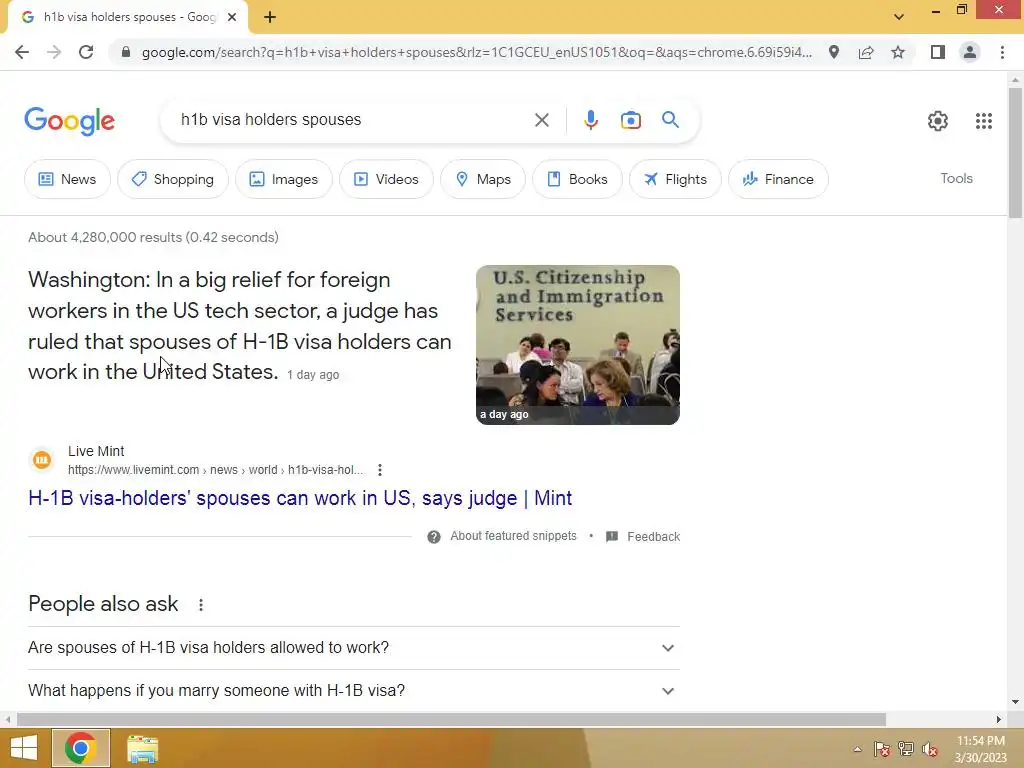The width and height of the screenshot is (1024, 768).
Task: Switch to Videos results
Action: pyautogui.click(x=386, y=179)
